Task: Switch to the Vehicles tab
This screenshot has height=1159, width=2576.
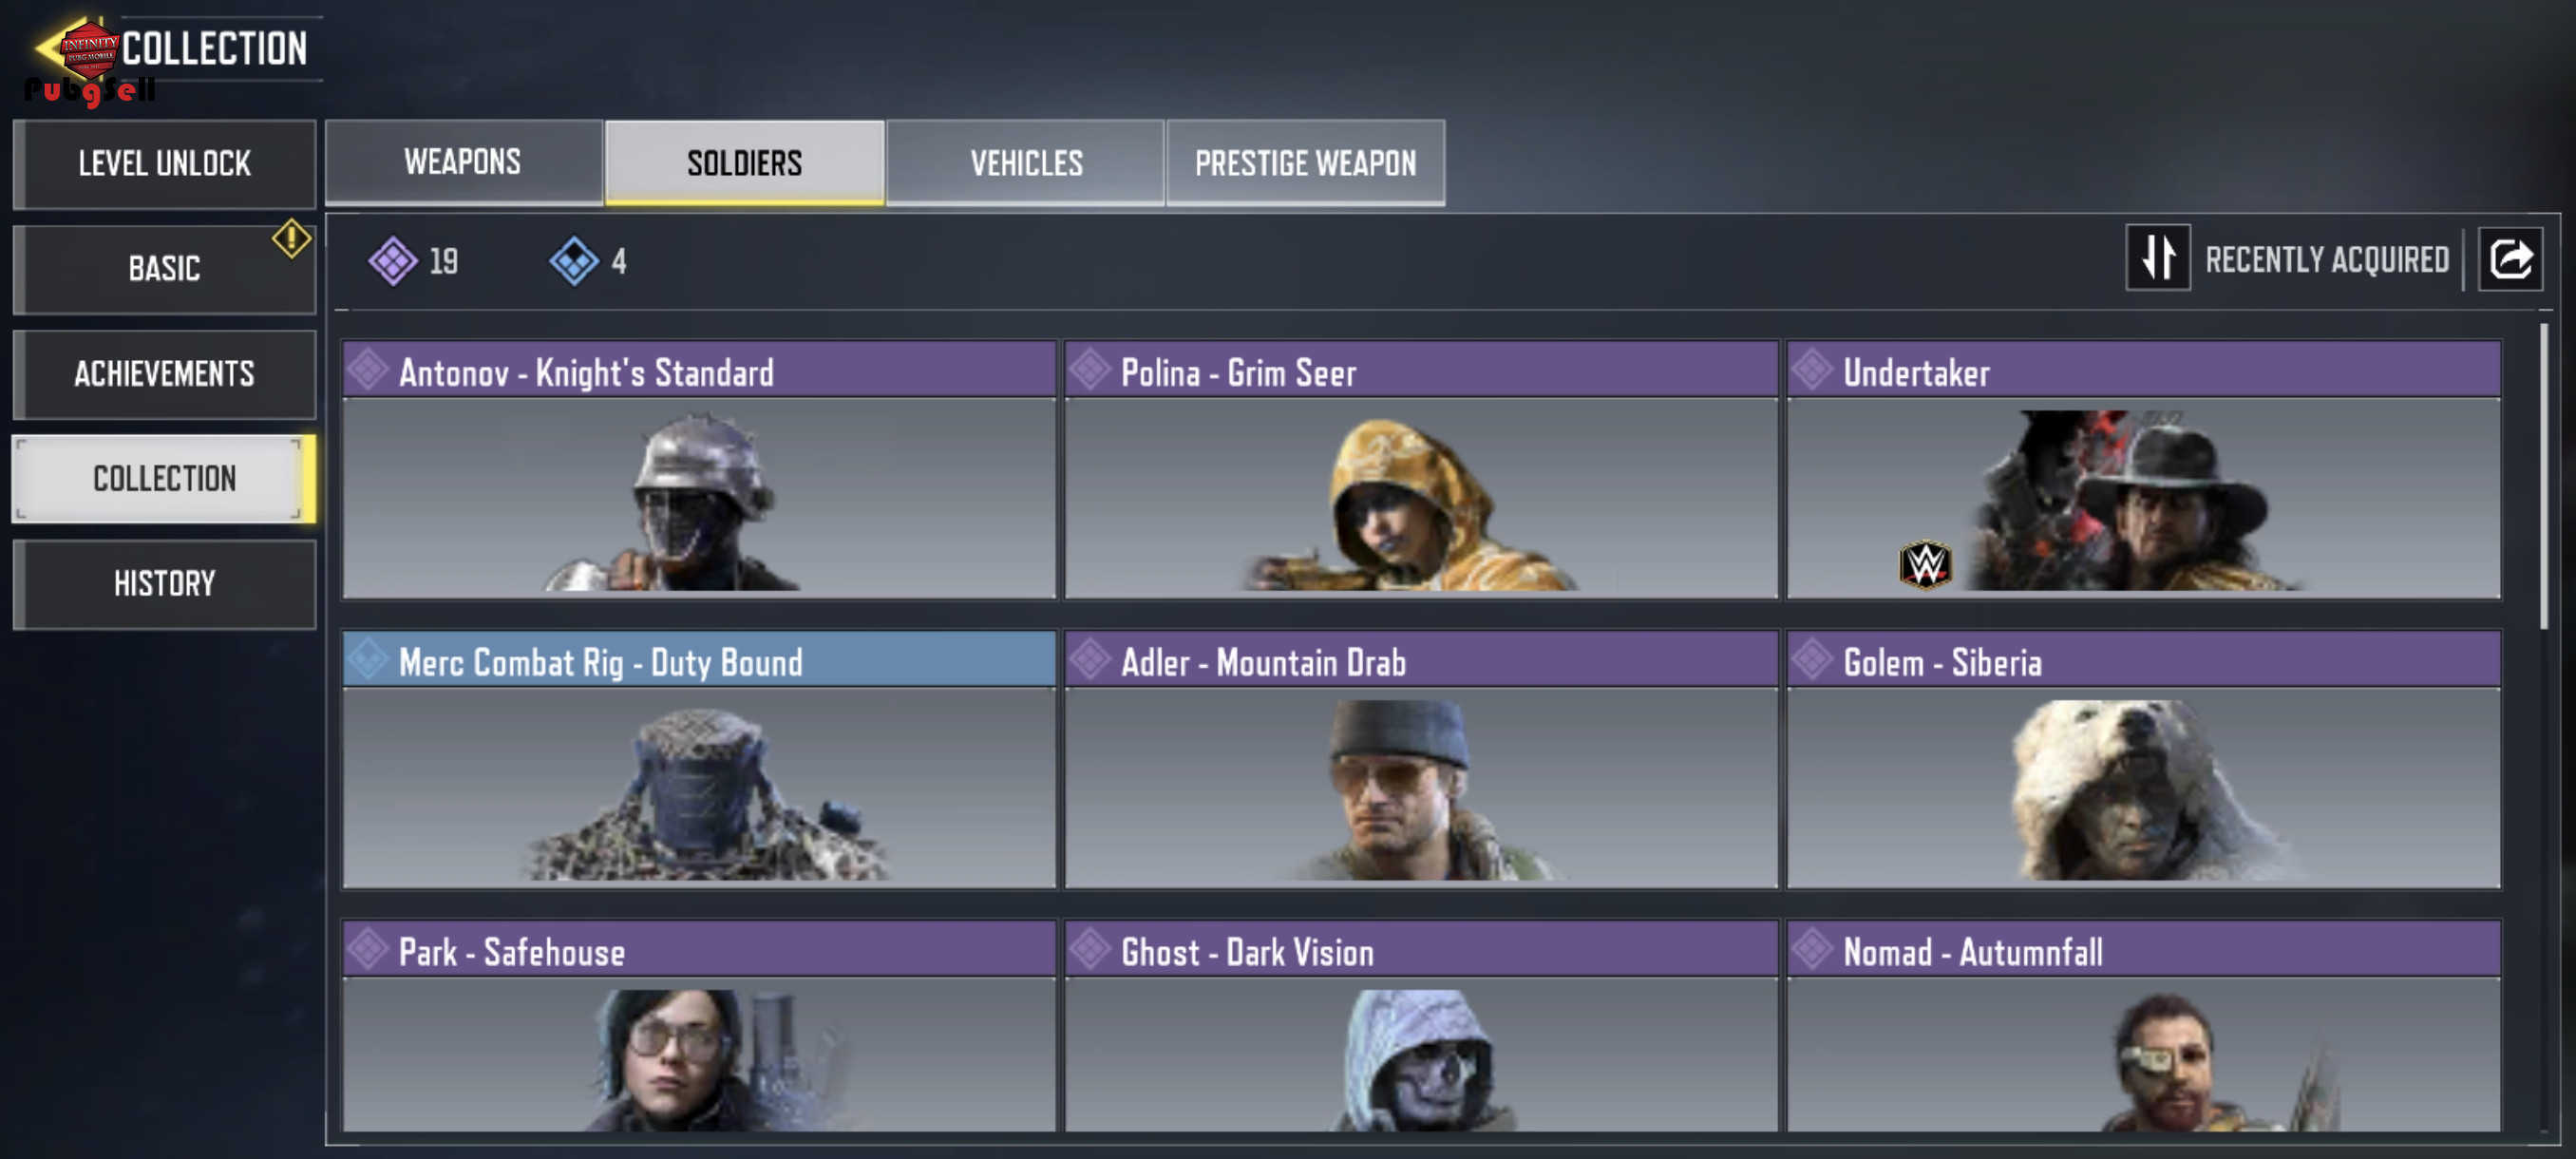Action: pyautogui.click(x=1025, y=162)
